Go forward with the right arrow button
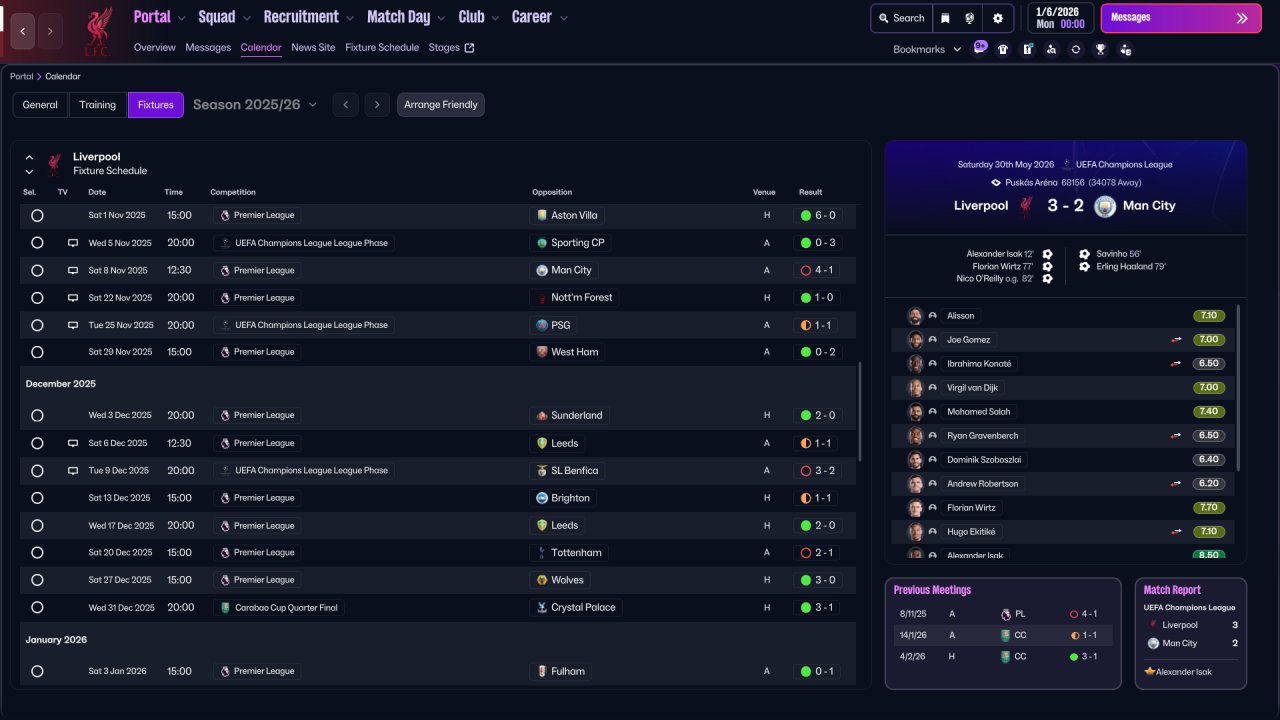 tap(50, 31)
